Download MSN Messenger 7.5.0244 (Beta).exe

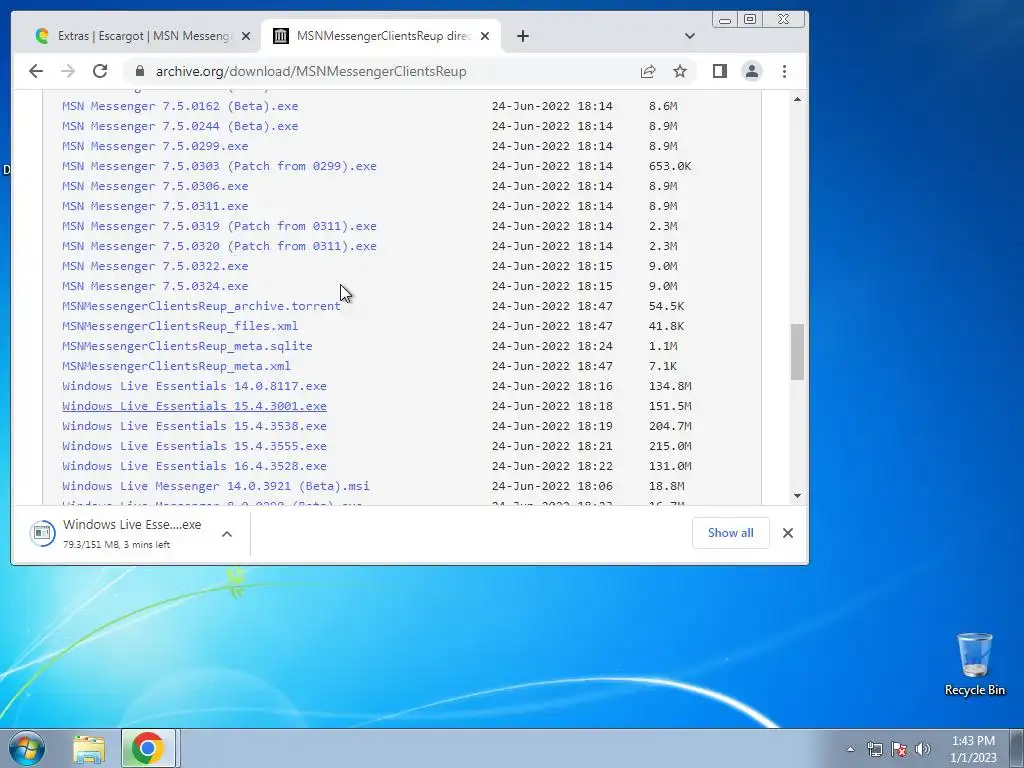pos(180,126)
